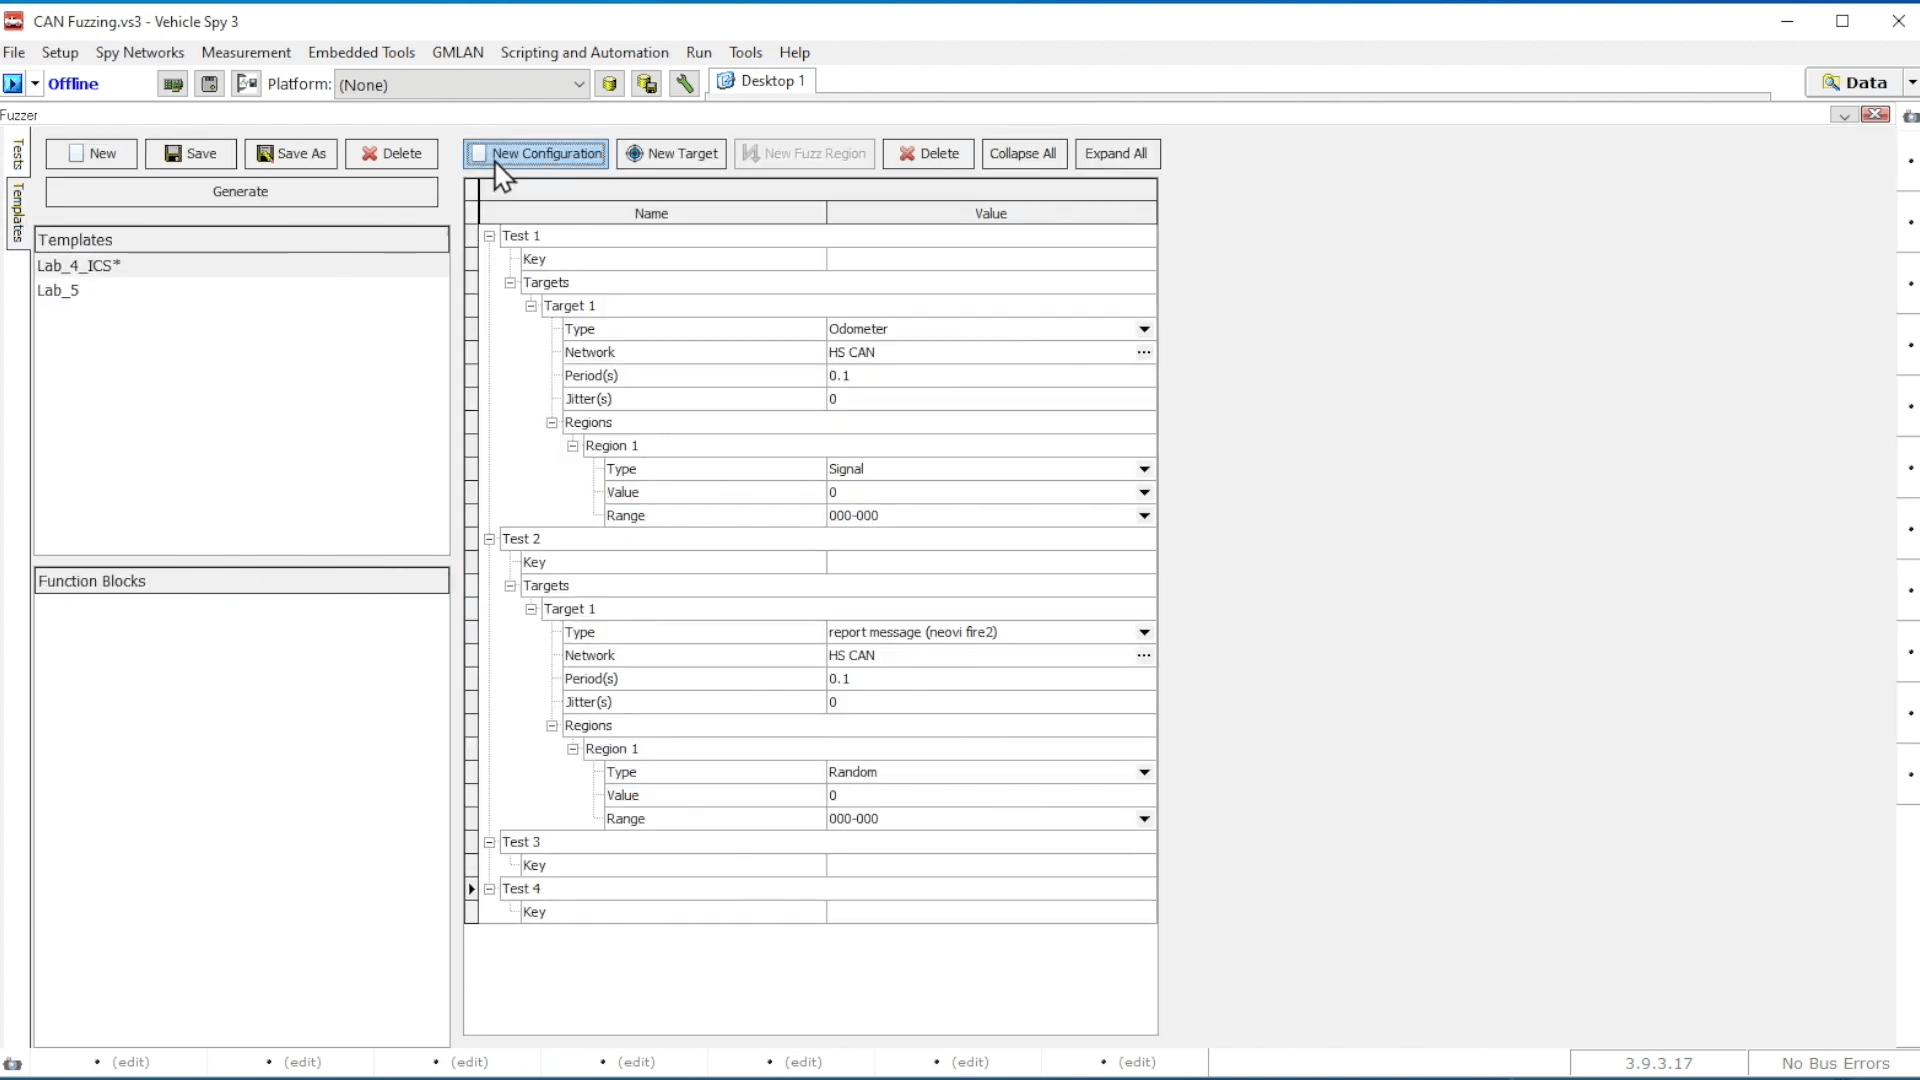Screen dimensions: 1920x1080
Task: Collapse the Test 1 tree node
Action: point(490,236)
